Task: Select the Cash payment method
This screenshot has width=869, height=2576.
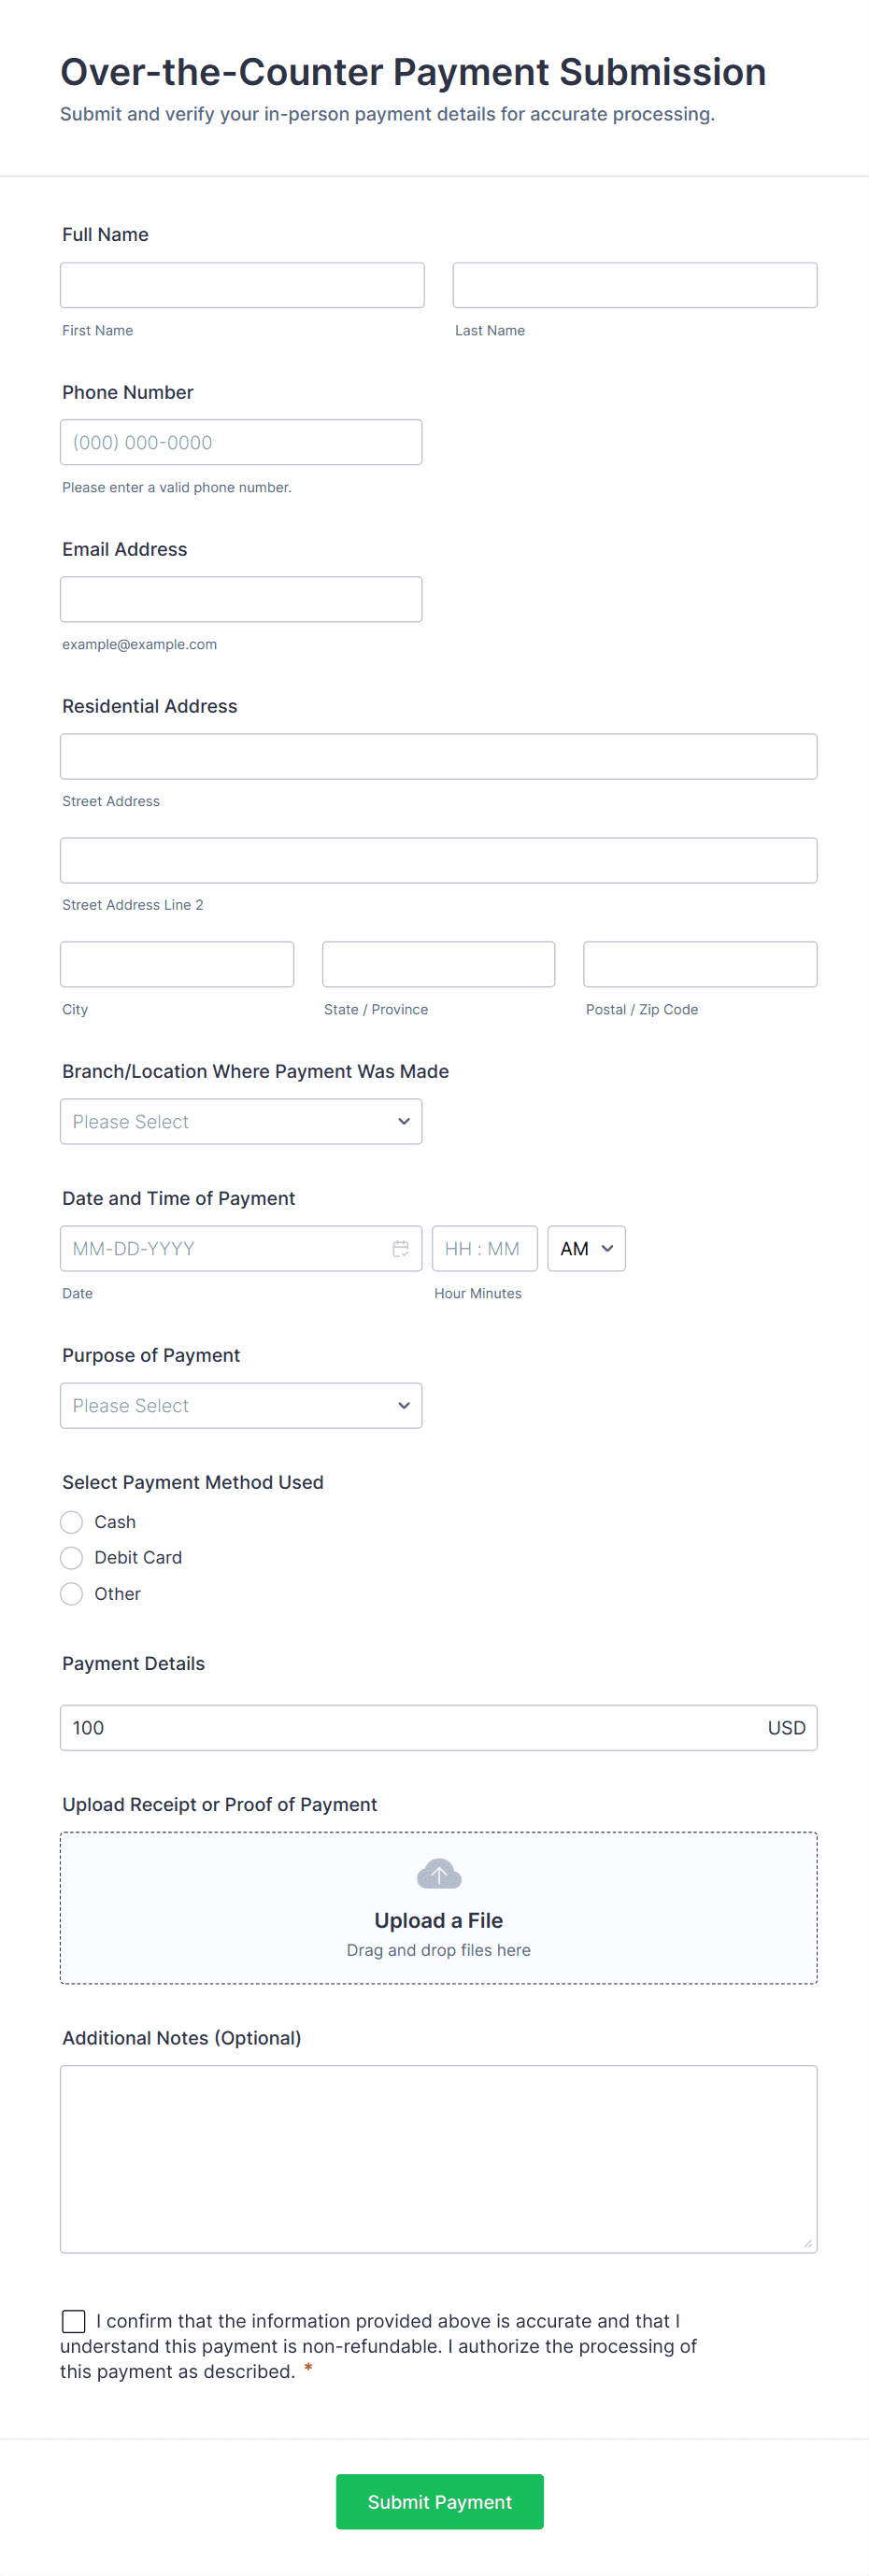Action: pyautogui.click(x=72, y=1522)
